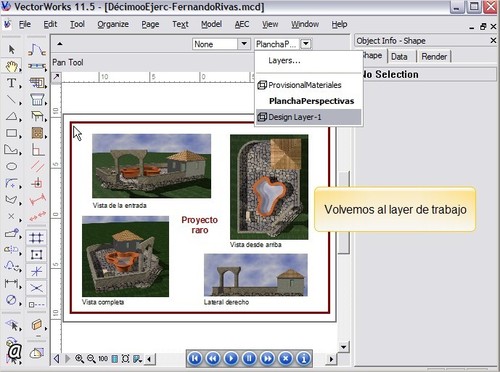This screenshot has width=500, height=372.
Task: Open the Organize menu
Action: (113, 24)
